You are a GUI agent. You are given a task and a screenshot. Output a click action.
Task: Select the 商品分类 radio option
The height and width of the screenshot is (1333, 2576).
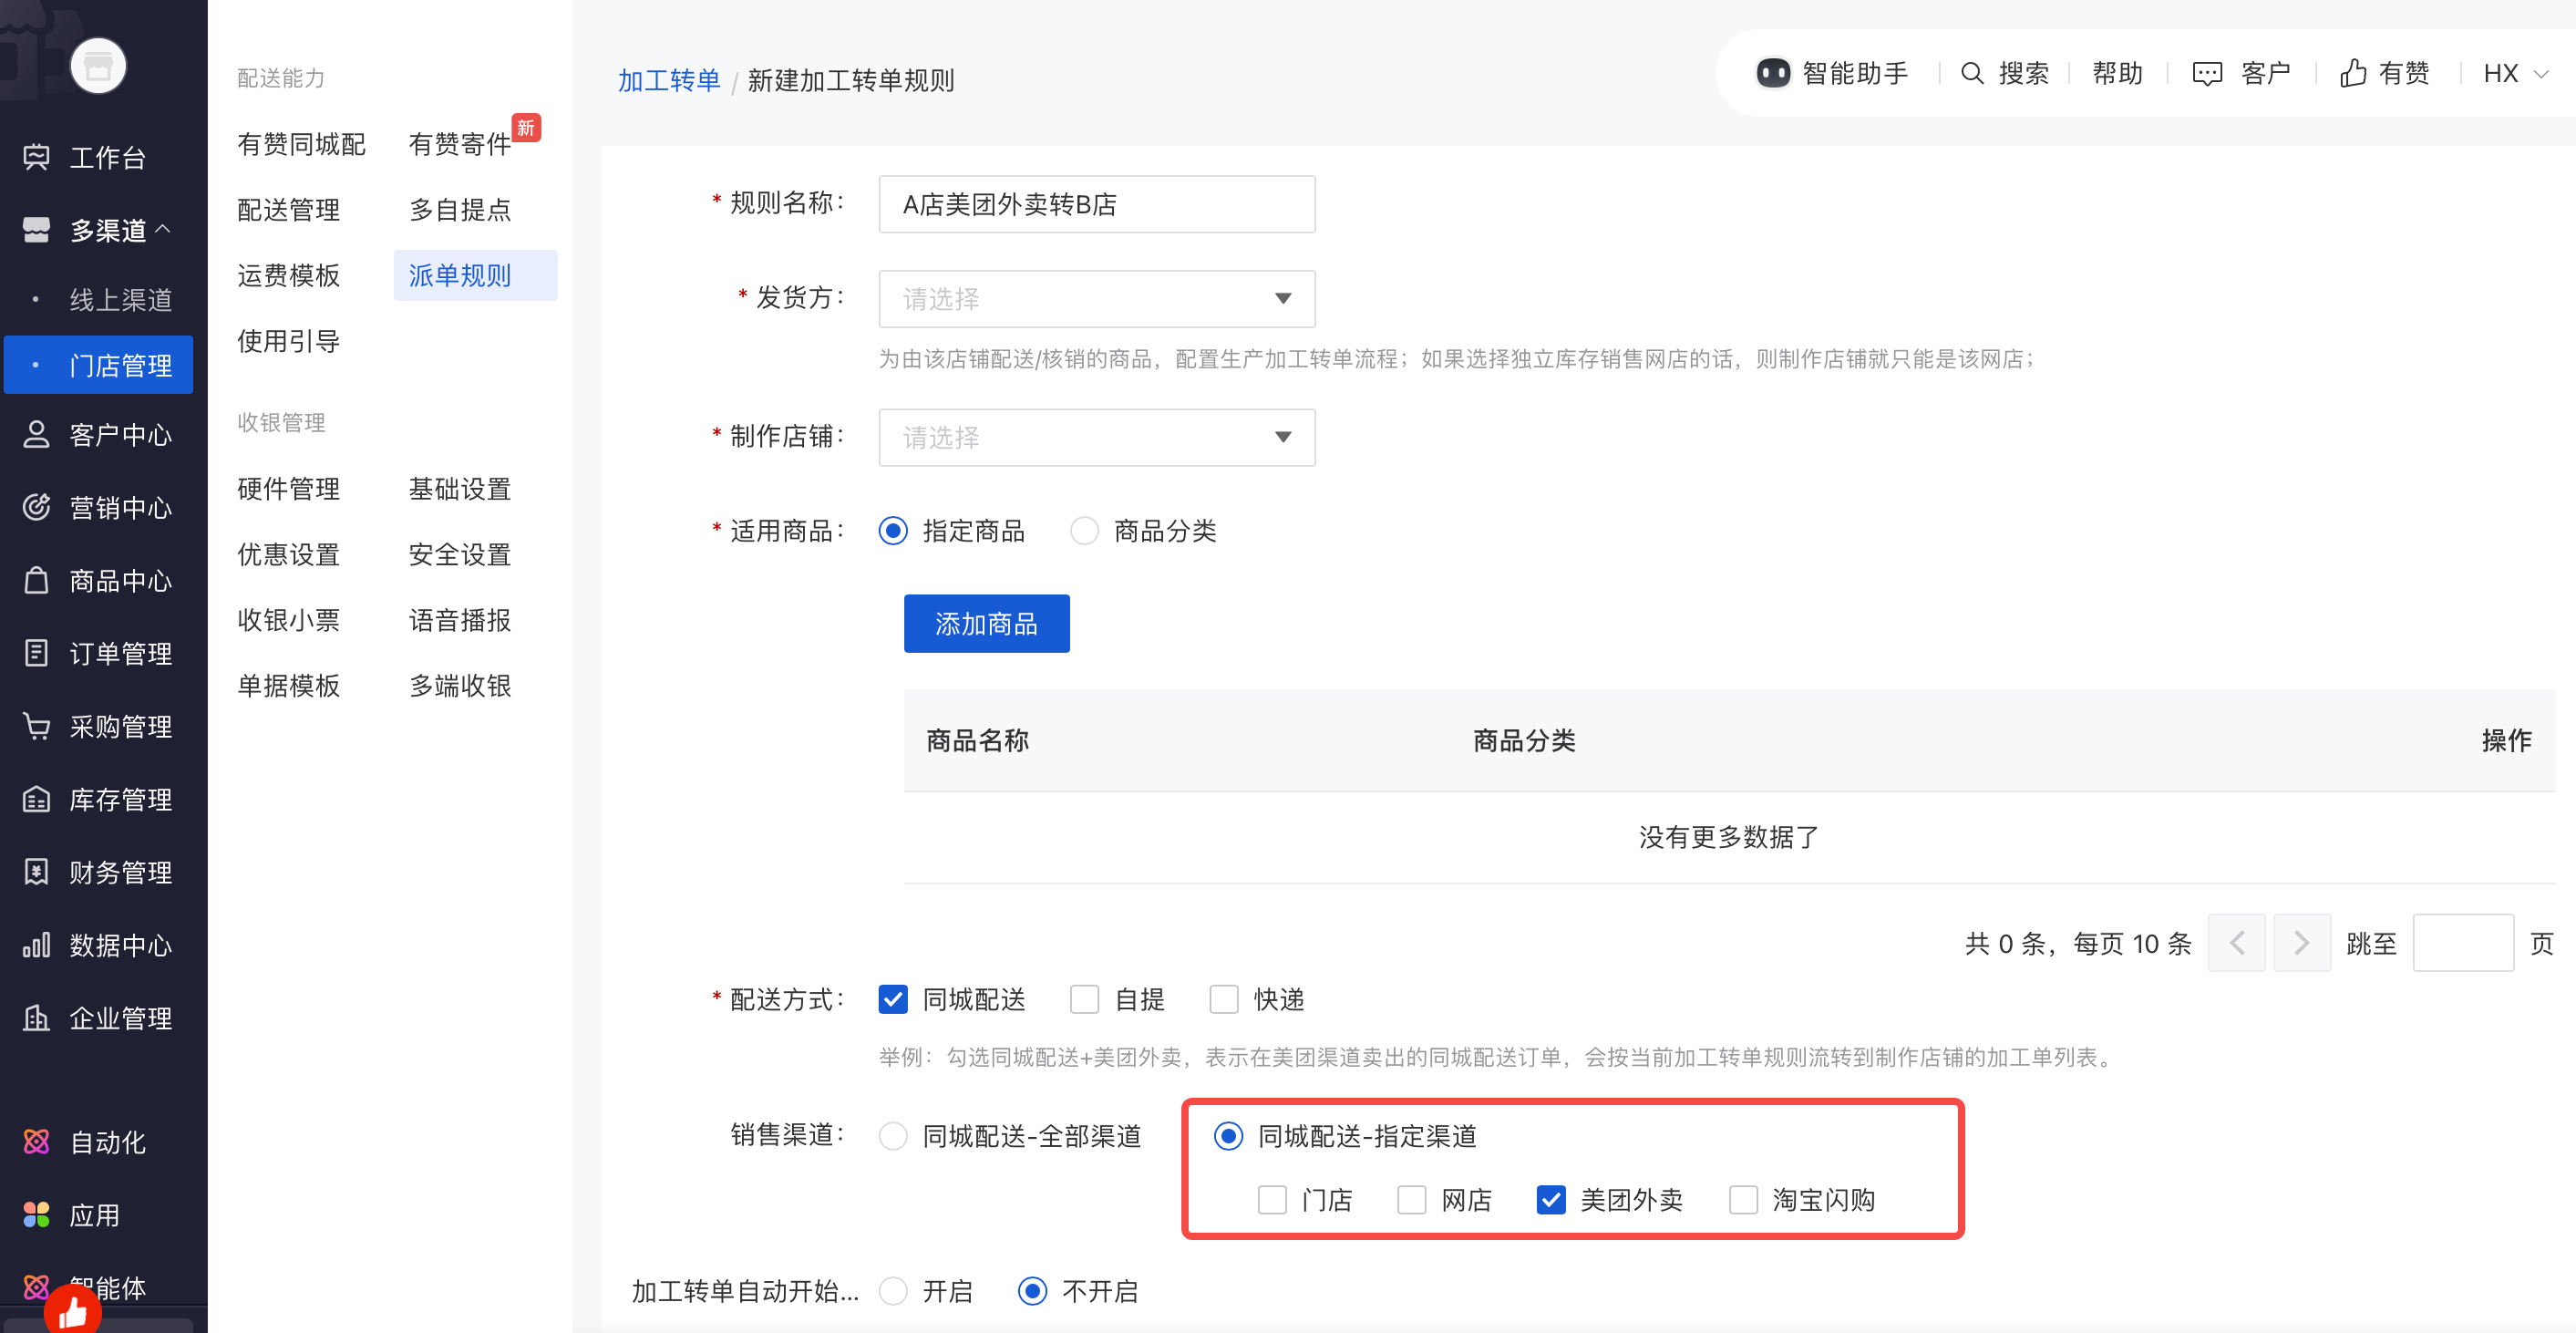point(1084,530)
